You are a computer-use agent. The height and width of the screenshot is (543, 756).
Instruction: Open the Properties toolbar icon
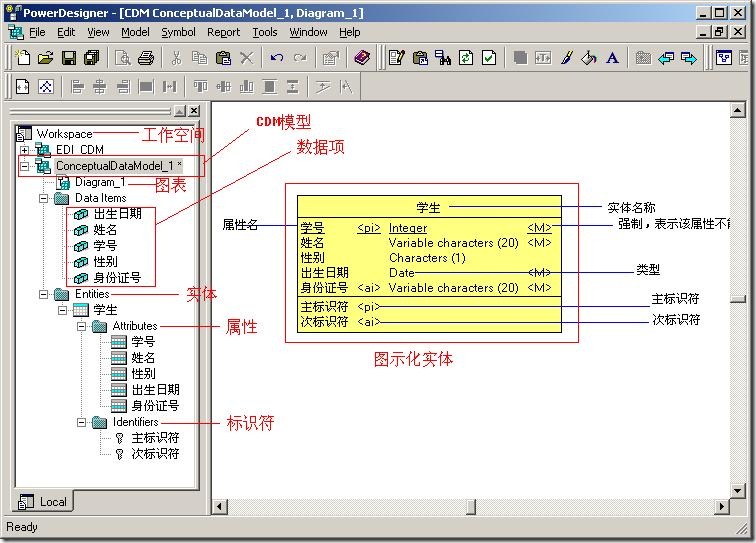(331, 58)
